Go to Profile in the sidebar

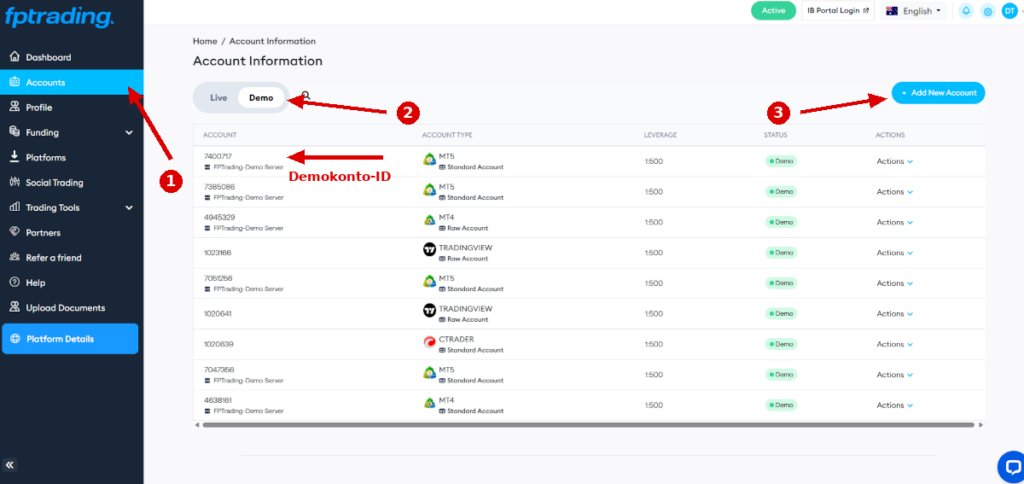(x=71, y=107)
